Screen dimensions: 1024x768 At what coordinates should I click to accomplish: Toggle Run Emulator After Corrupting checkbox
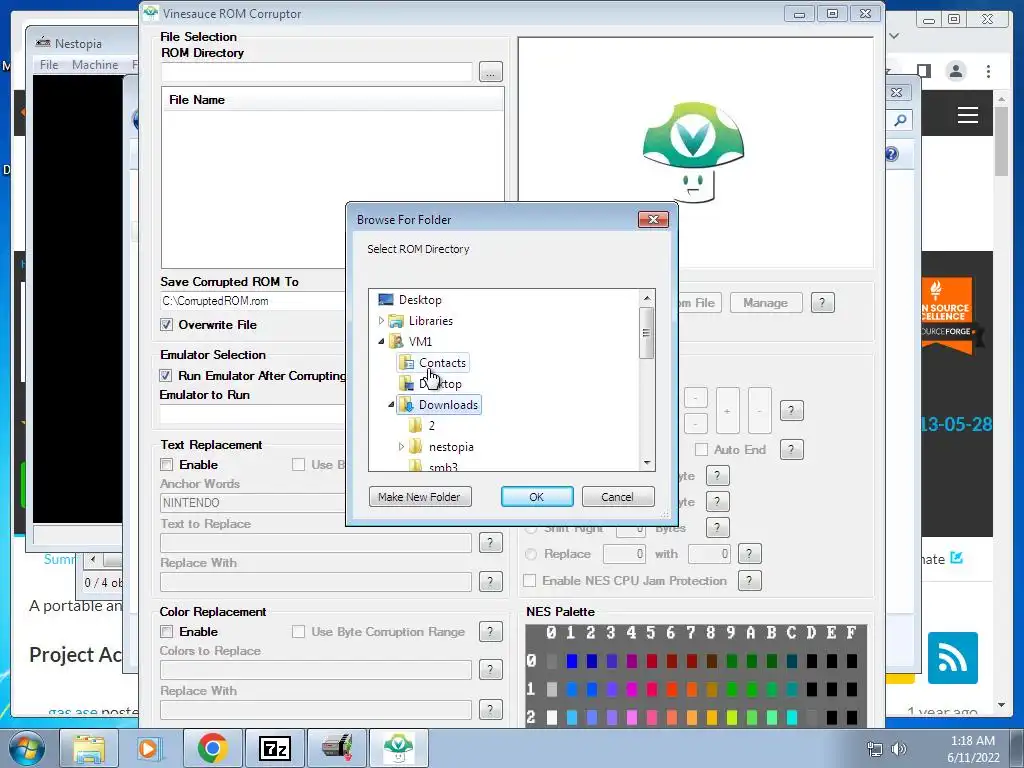[166, 376]
